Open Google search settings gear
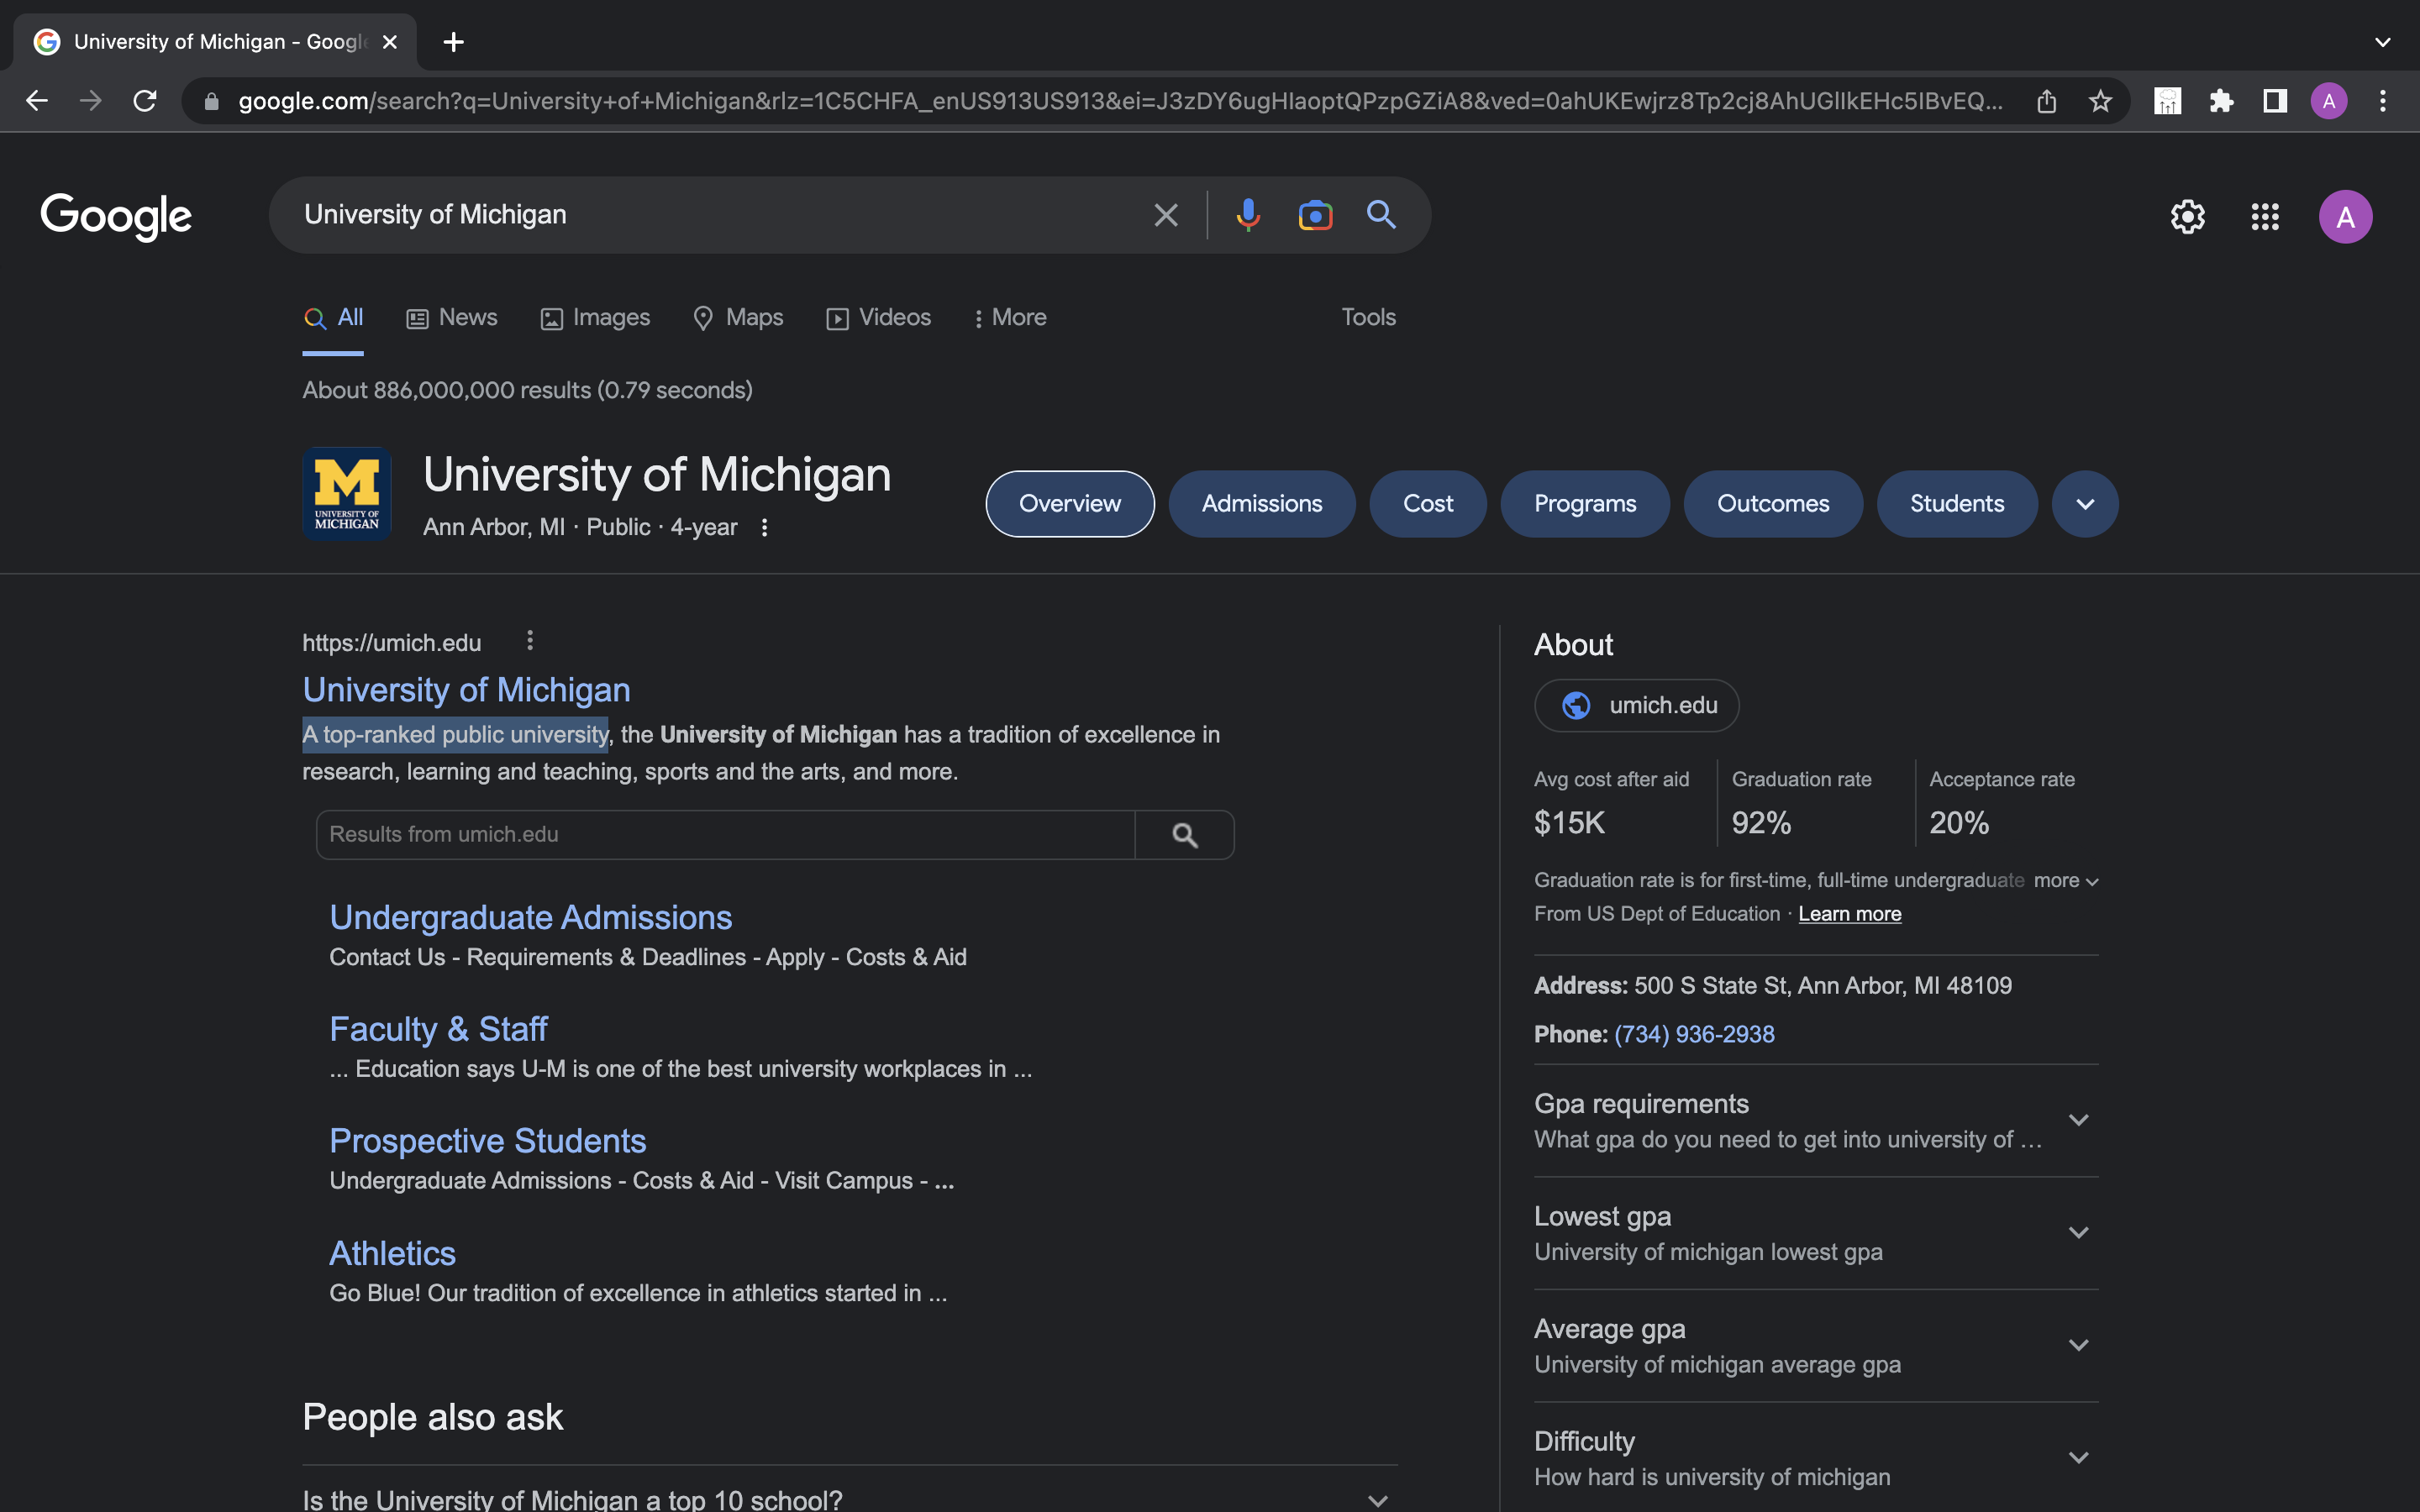Image resolution: width=2420 pixels, height=1512 pixels. tap(2187, 216)
